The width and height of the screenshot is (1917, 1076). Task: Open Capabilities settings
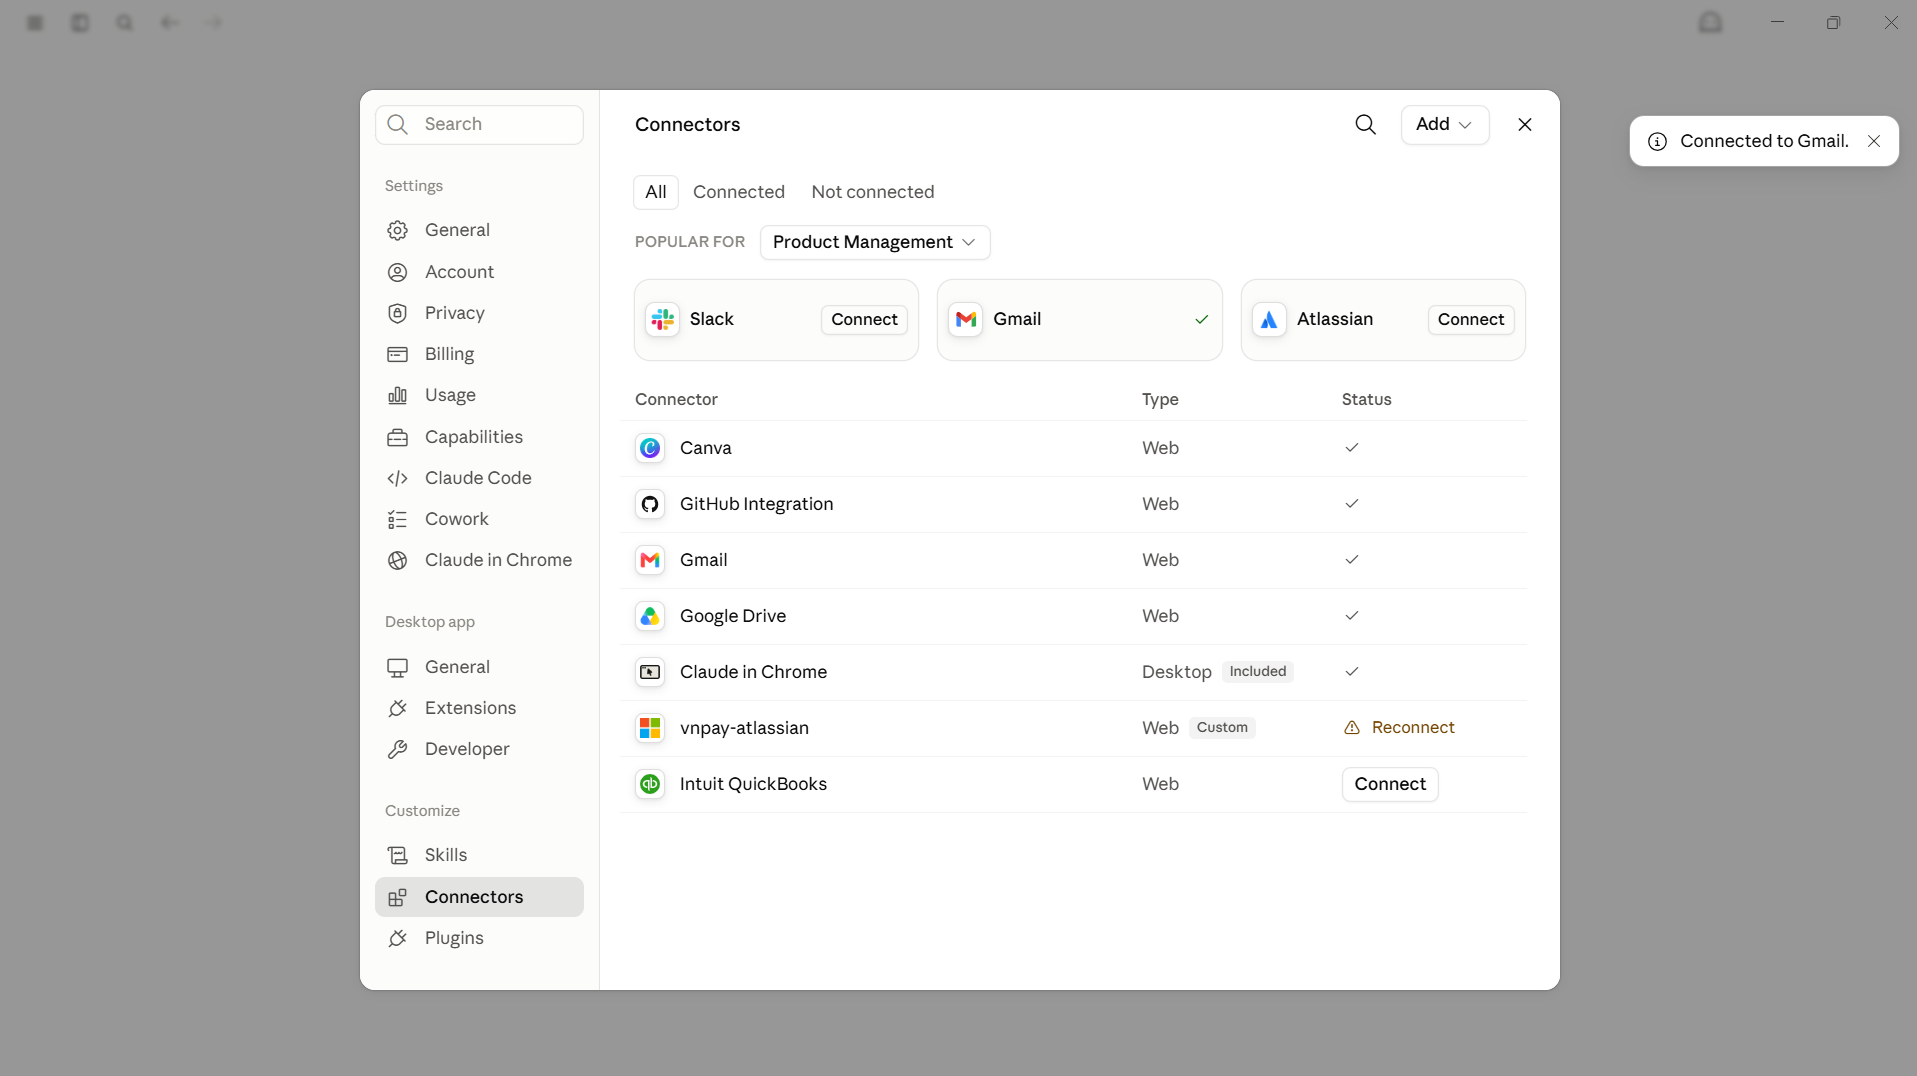click(479, 437)
